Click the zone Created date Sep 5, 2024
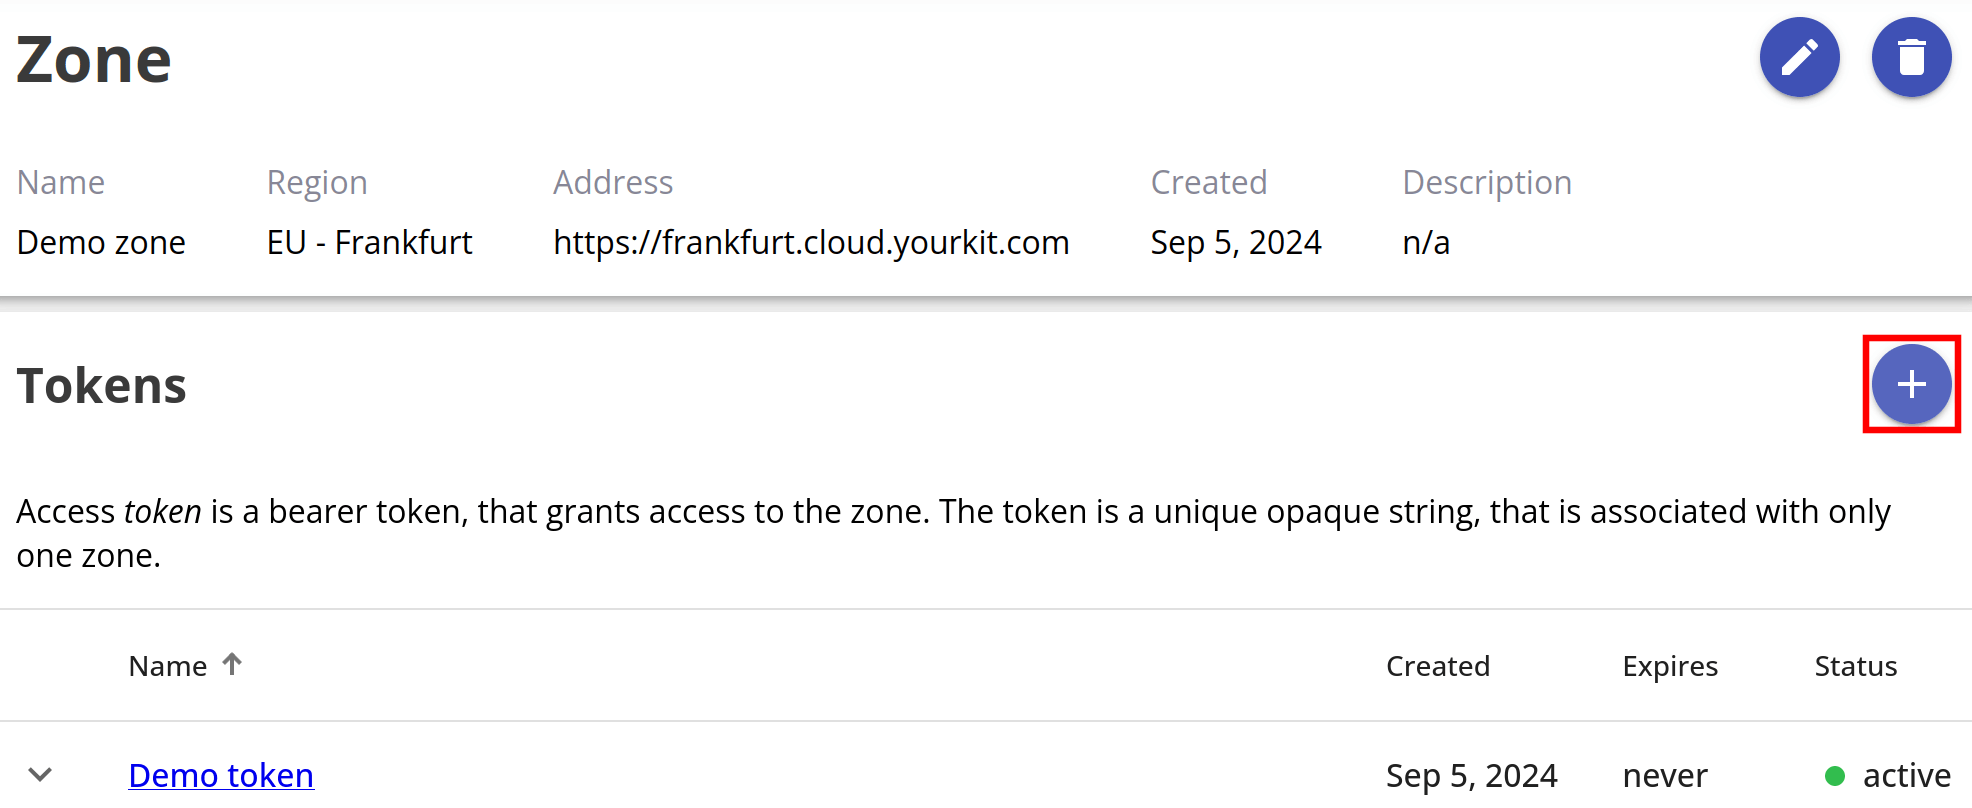Image resolution: width=1972 pixels, height=808 pixels. [1236, 242]
